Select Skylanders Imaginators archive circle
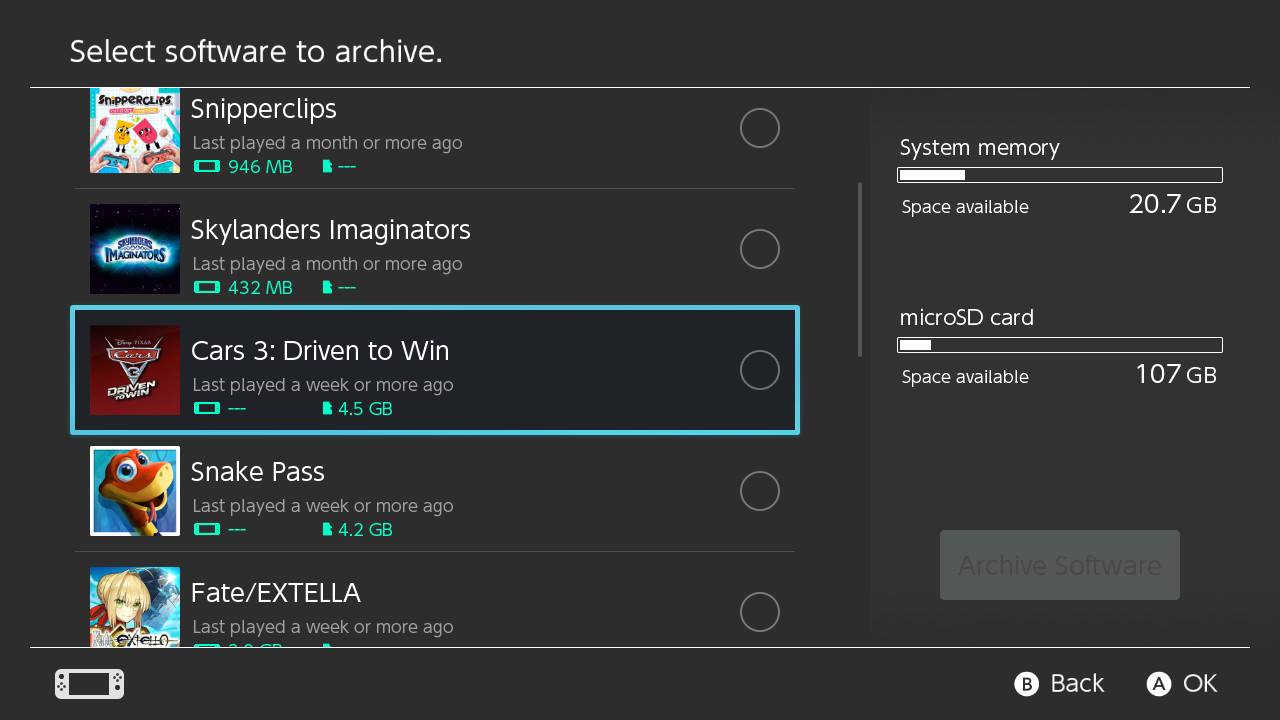This screenshot has height=720, width=1280. [x=760, y=248]
